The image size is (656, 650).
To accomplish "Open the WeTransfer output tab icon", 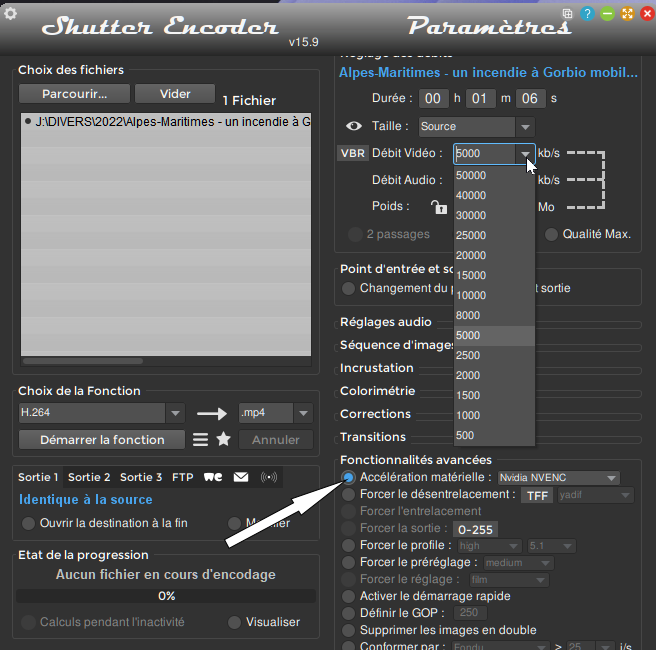I will point(213,477).
